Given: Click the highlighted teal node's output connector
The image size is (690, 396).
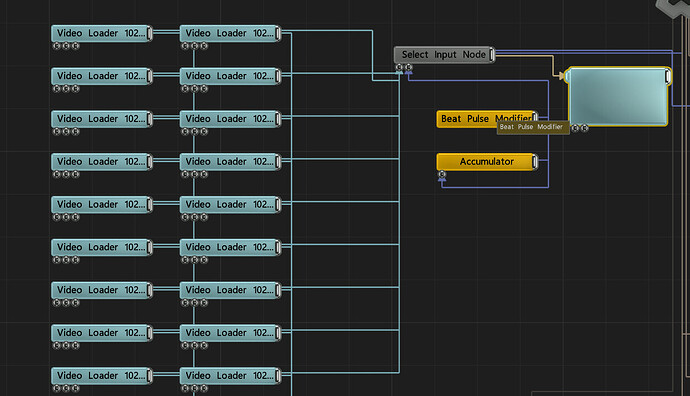Looking at the screenshot, I should 668,76.
